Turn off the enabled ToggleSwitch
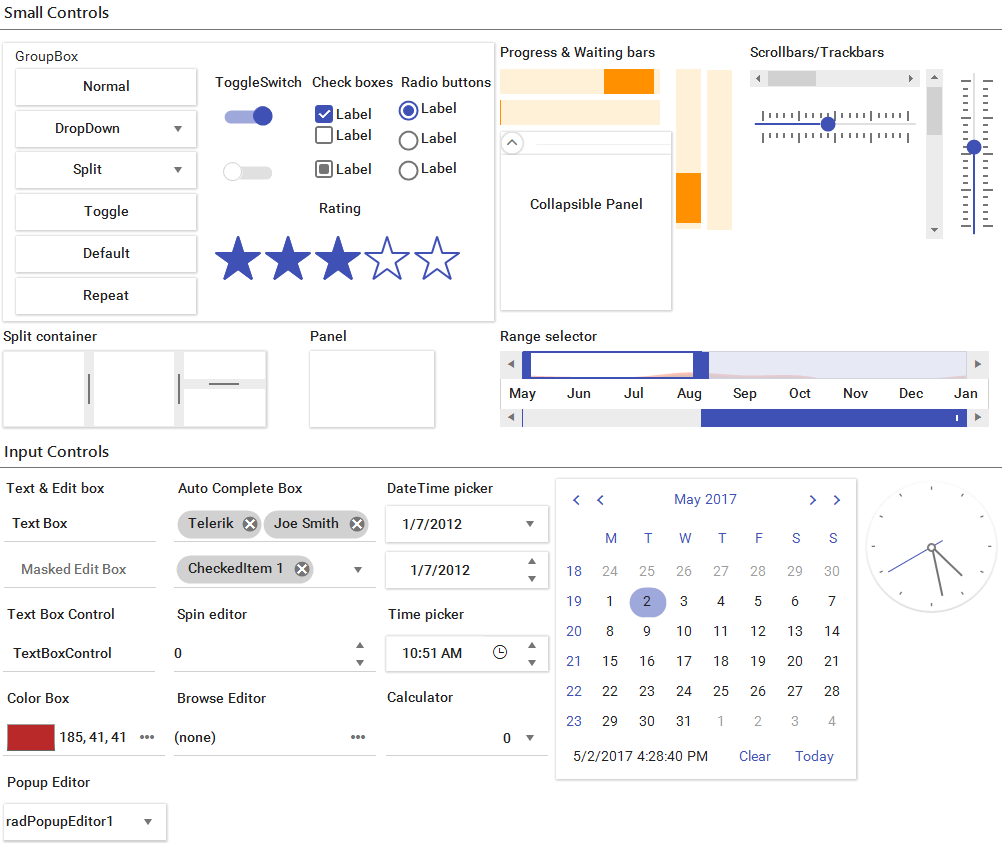Screen dimensions: 1002x843 [249, 116]
